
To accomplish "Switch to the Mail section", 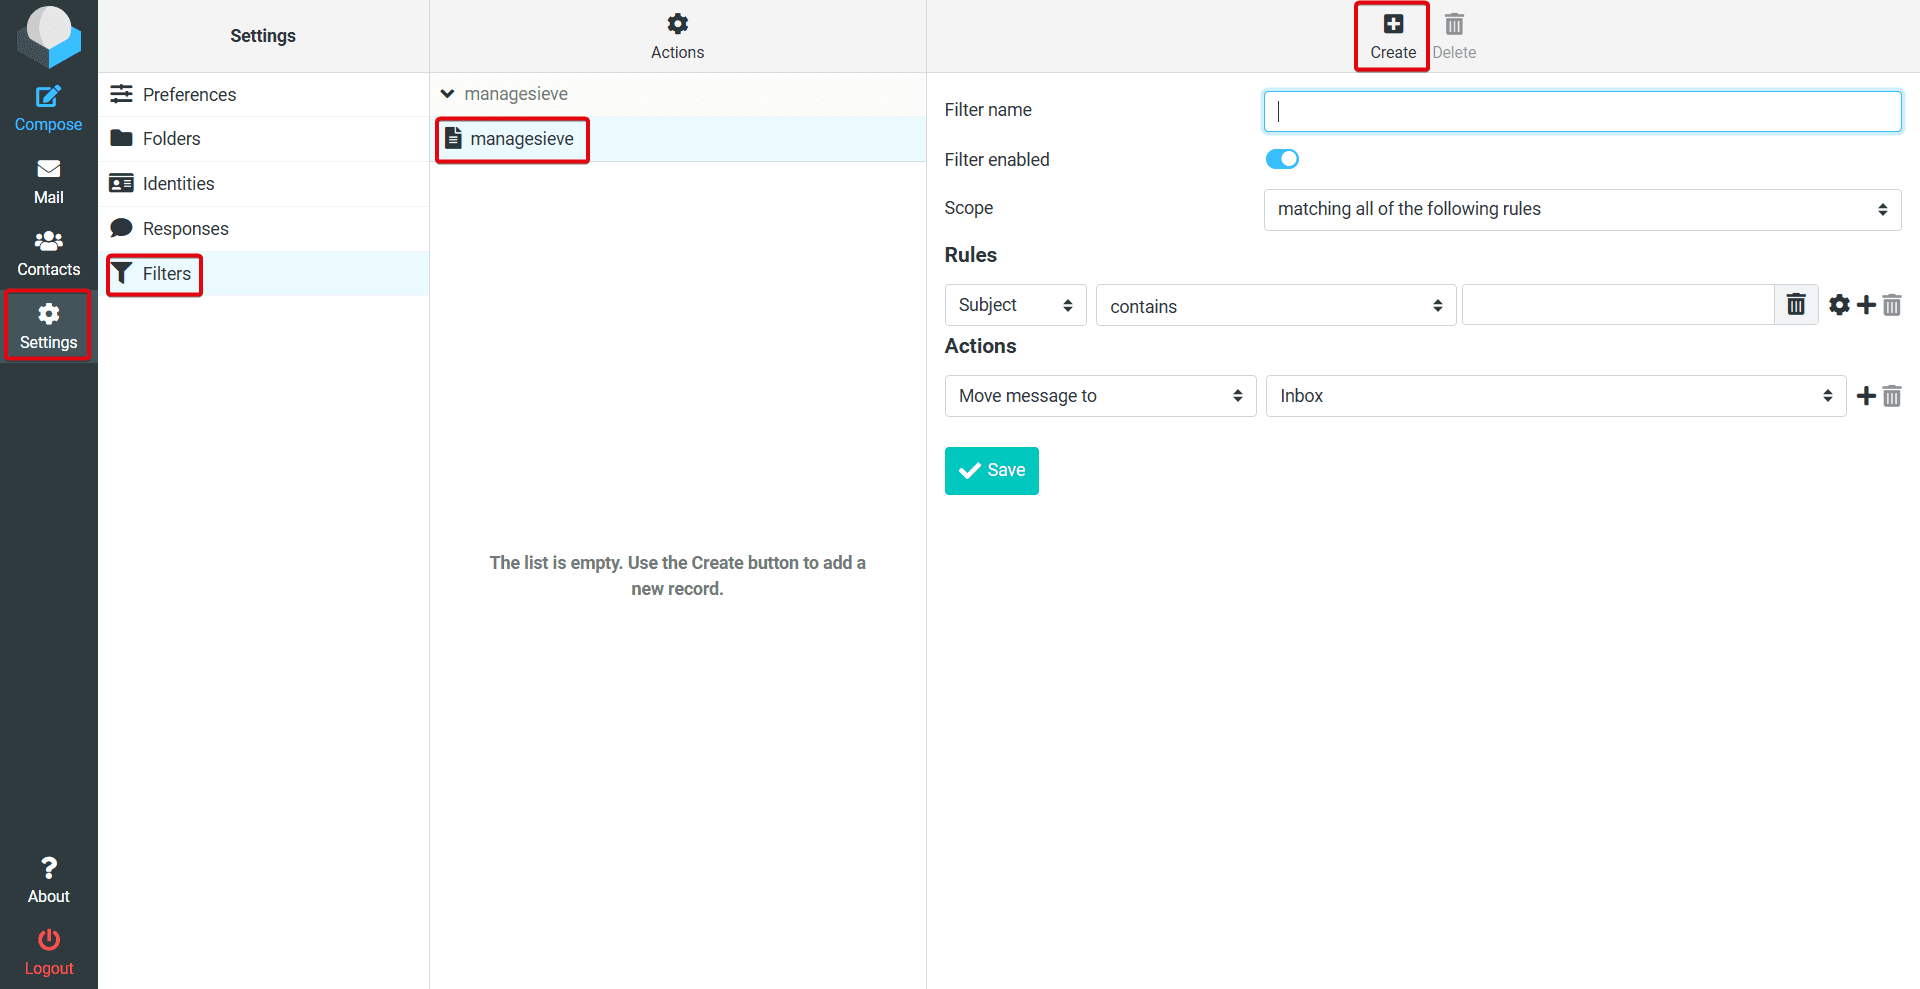I will click(x=48, y=180).
